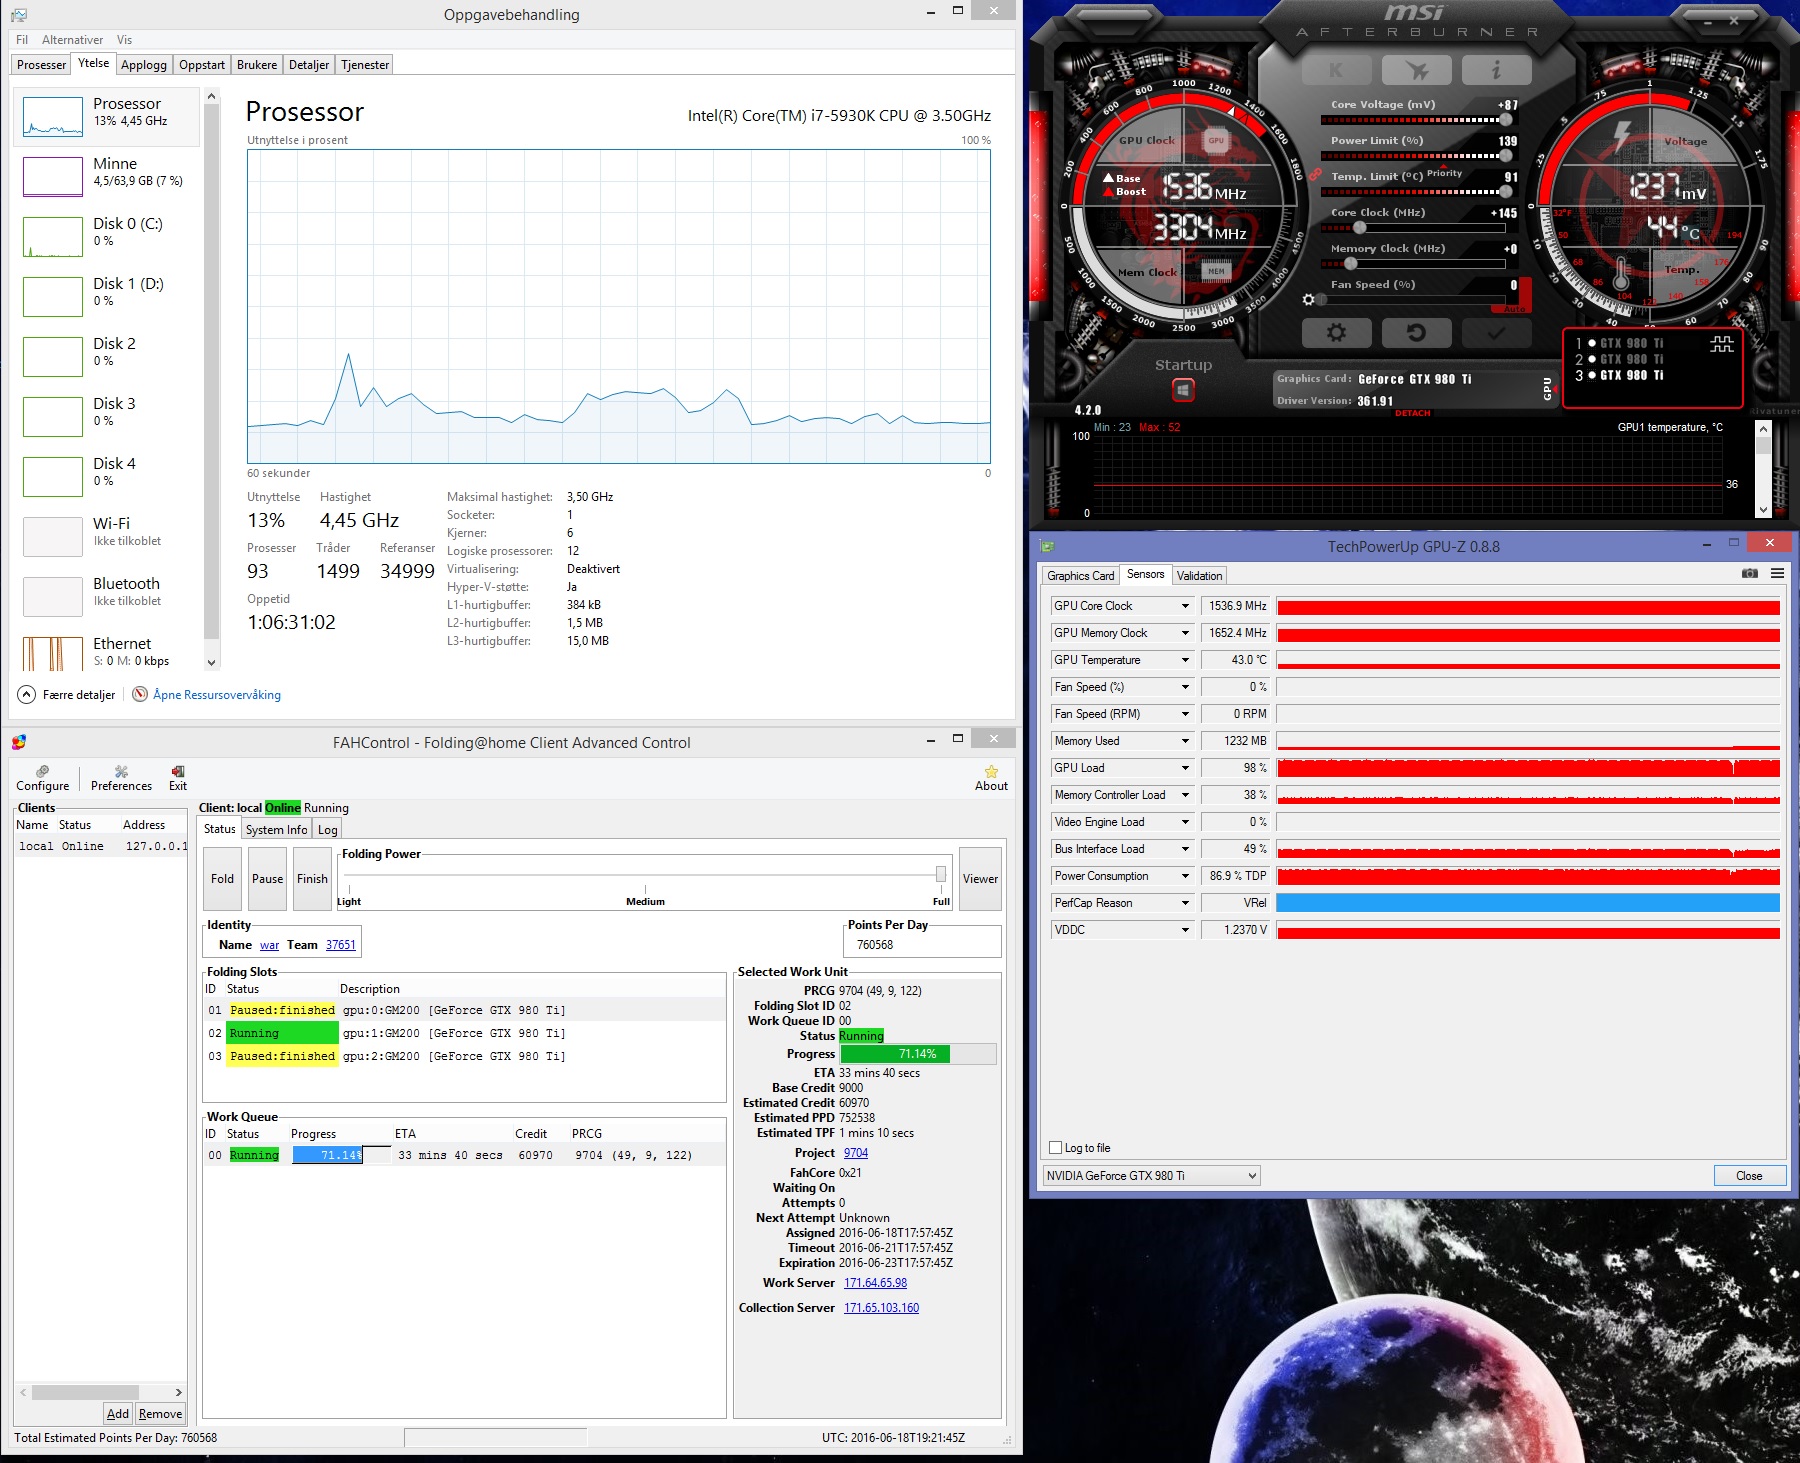Click the GPU-Z title bar app icon
The width and height of the screenshot is (1800, 1463).
point(1047,546)
